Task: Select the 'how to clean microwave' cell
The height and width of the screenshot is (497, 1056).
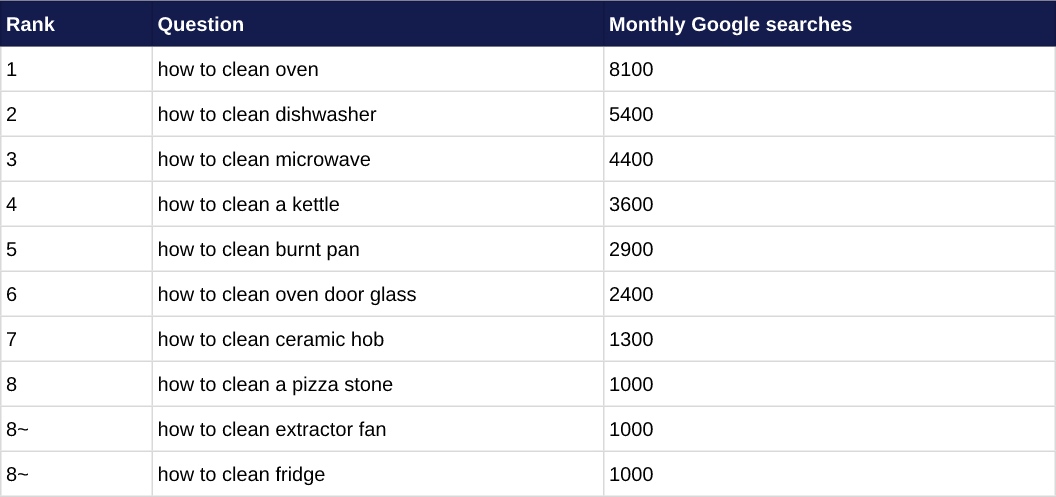Action: [x=378, y=160]
